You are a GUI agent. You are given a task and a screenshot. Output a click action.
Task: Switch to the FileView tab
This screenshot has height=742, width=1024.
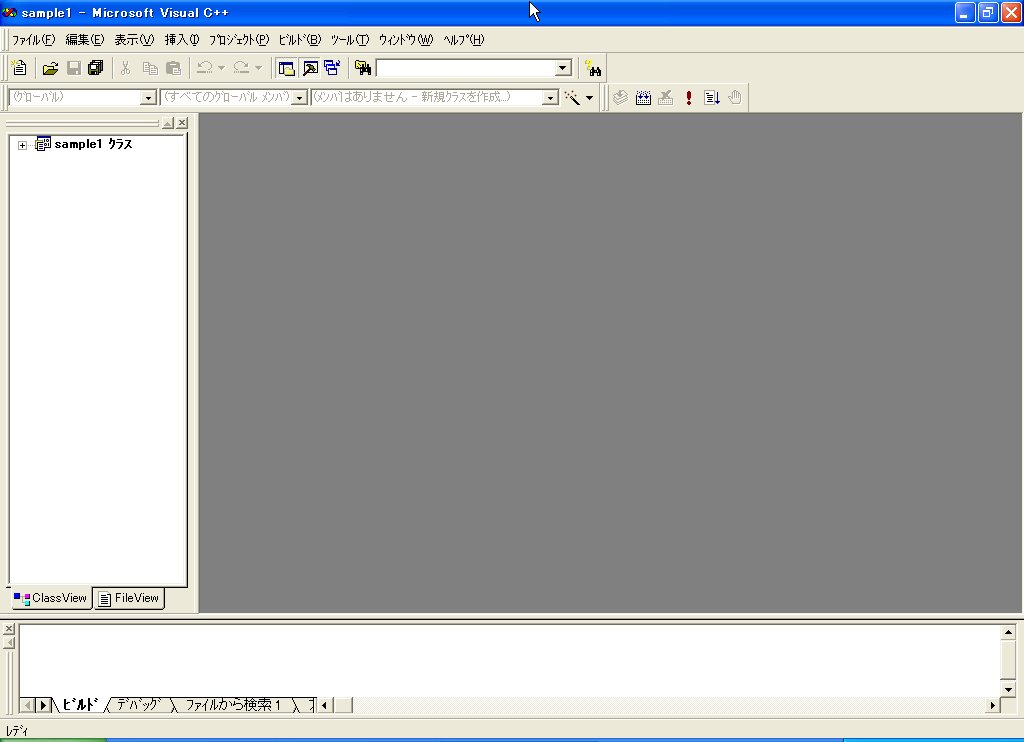pyautogui.click(x=129, y=598)
